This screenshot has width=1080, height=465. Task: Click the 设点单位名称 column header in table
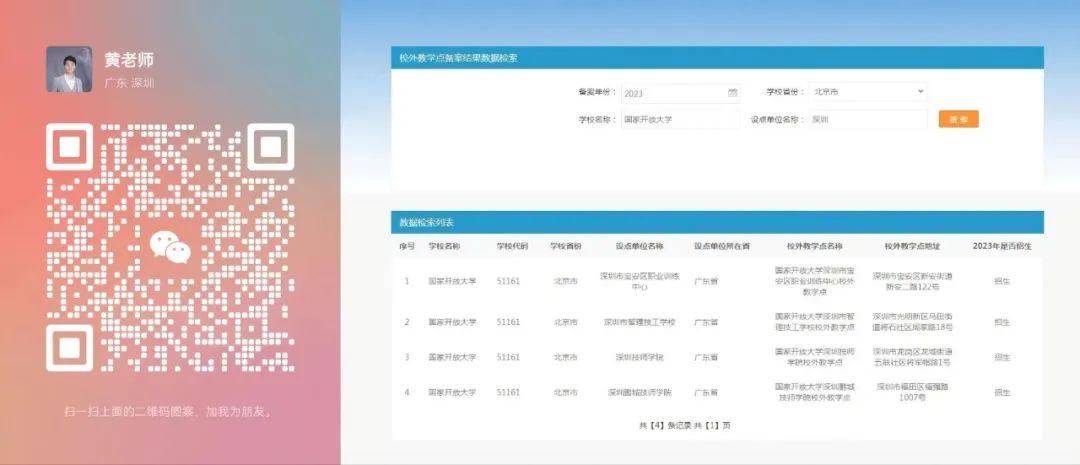point(639,246)
